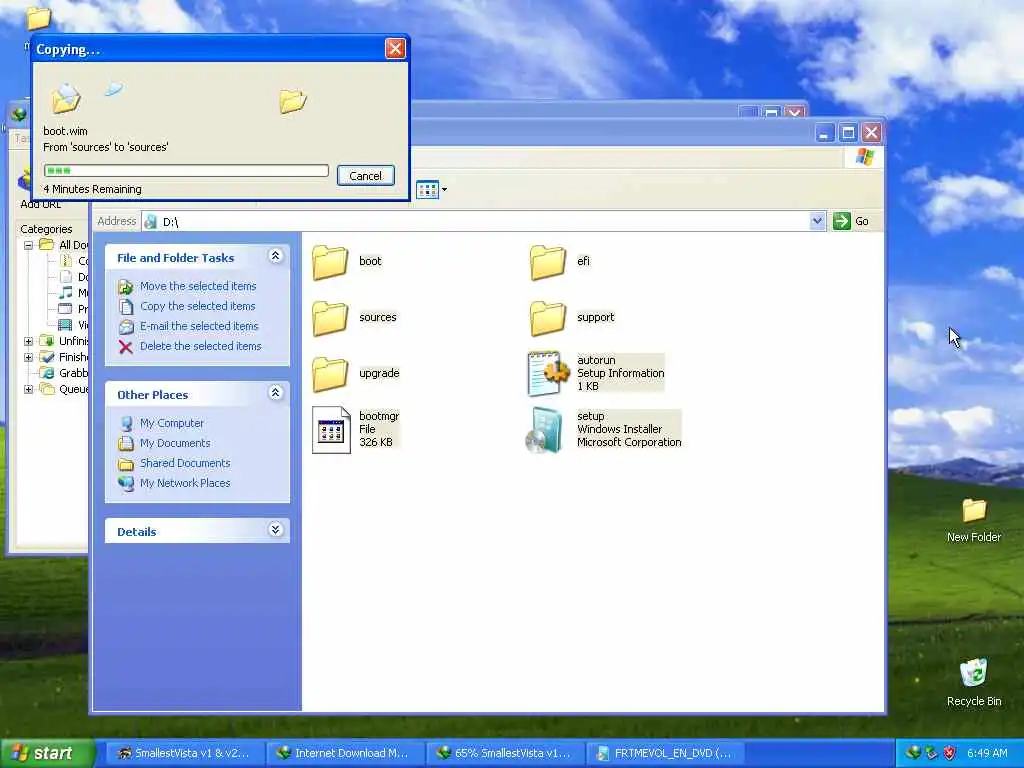
Task: Switch to 65% SmallestVista download taskbar item
Action: coord(504,753)
